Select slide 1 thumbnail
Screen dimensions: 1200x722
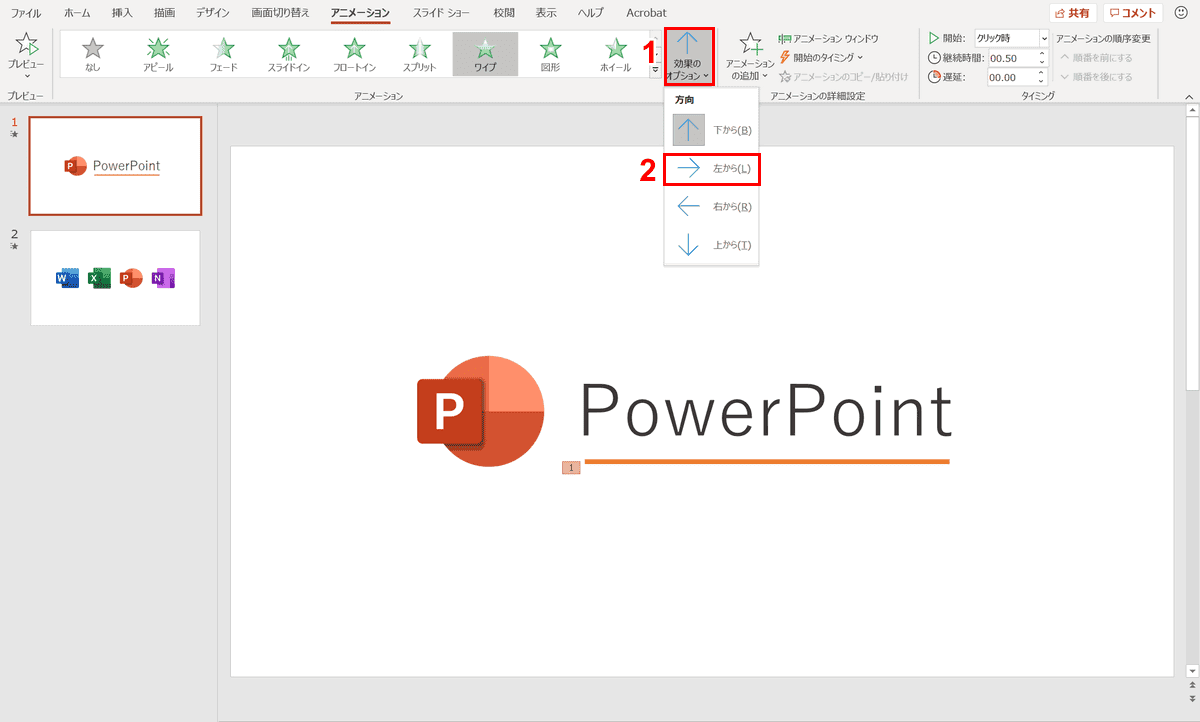click(115, 166)
